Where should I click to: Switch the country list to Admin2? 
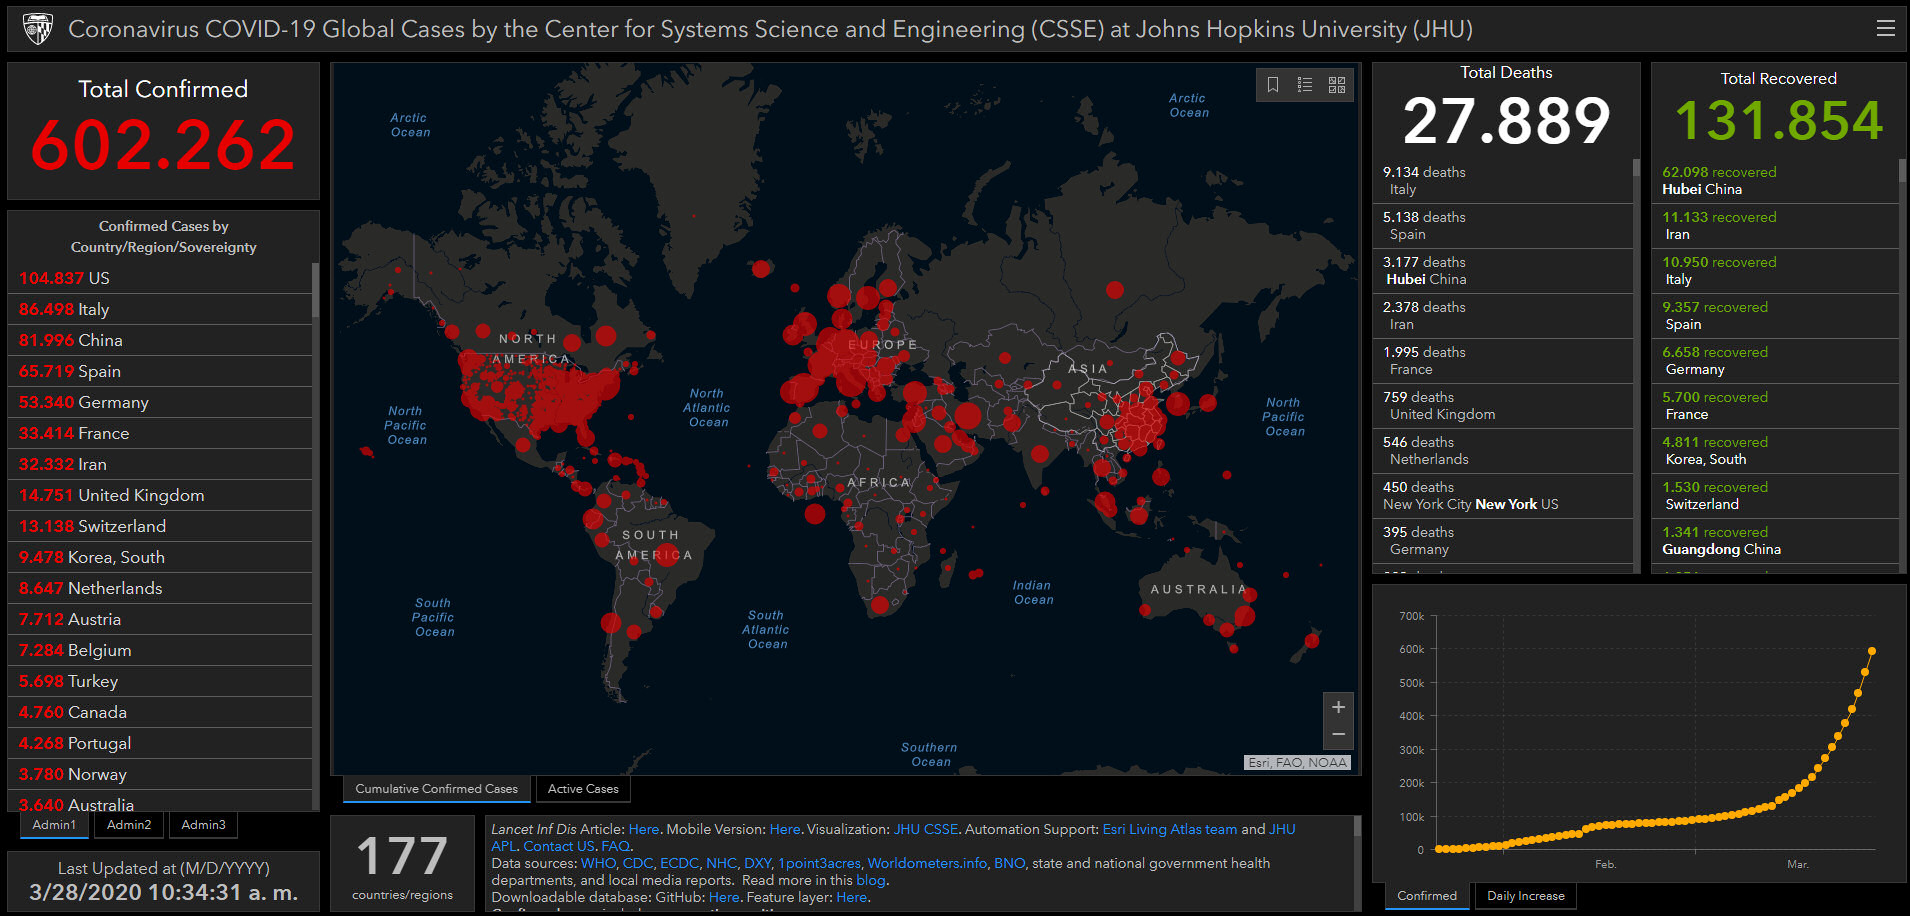[129, 825]
